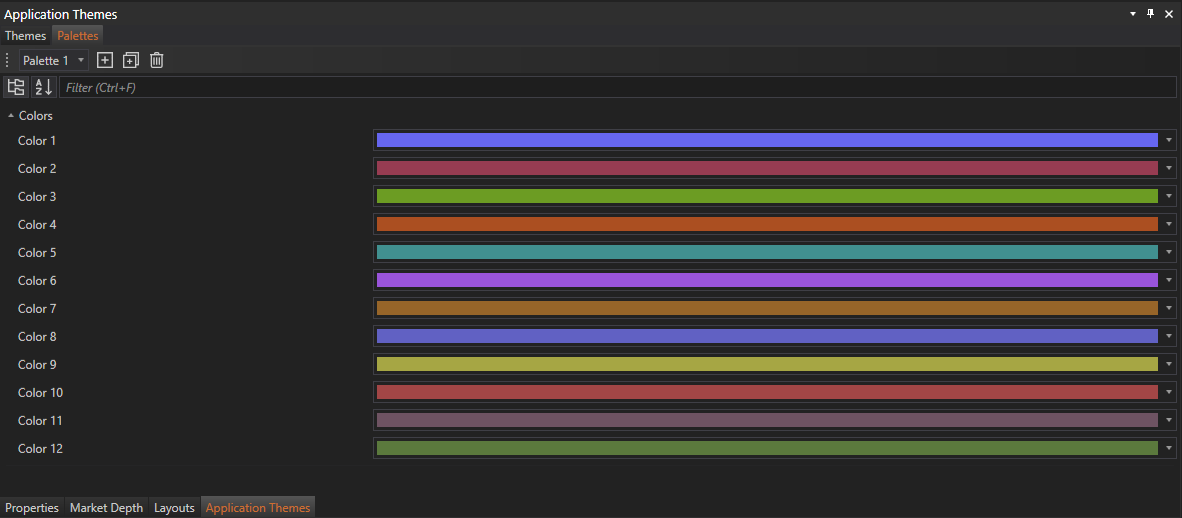
Task: Expand the Color 6 dropdown arrow
Action: pyautogui.click(x=1168, y=280)
